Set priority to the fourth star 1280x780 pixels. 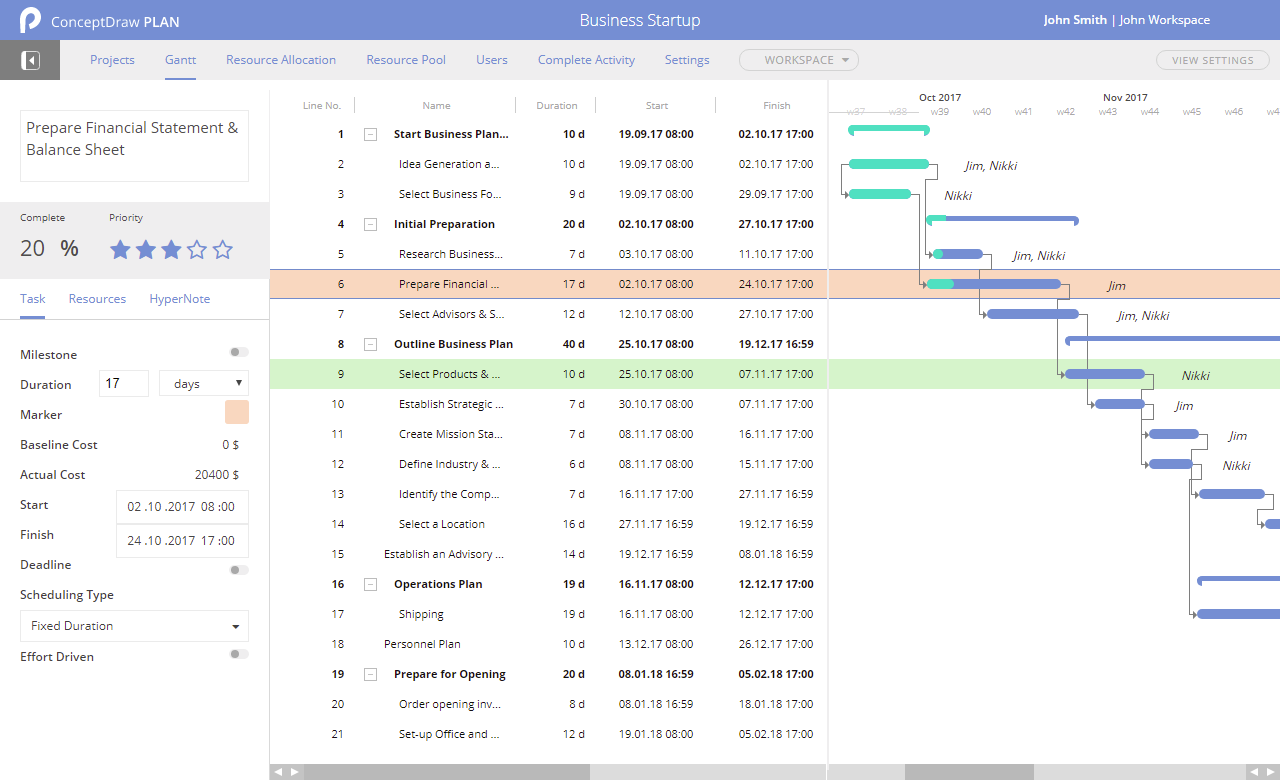point(197,250)
